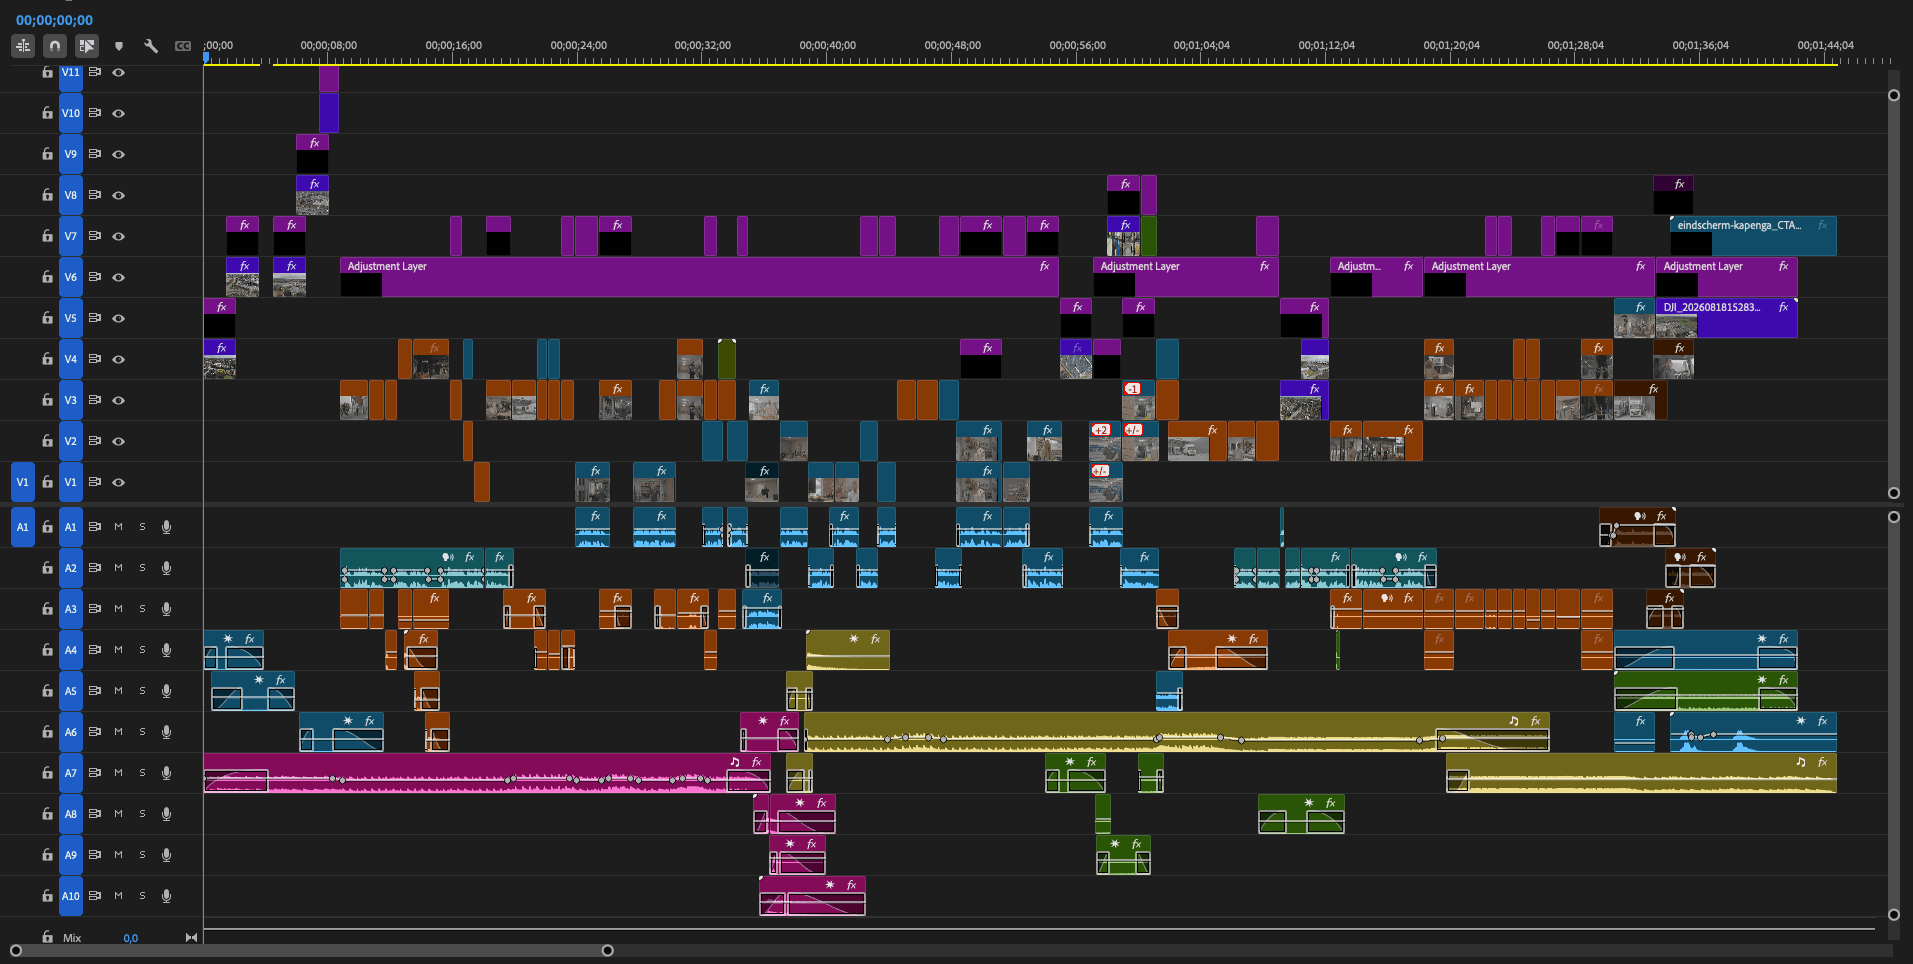
Task: Toggle sync lock for track A2
Action: coord(95,568)
